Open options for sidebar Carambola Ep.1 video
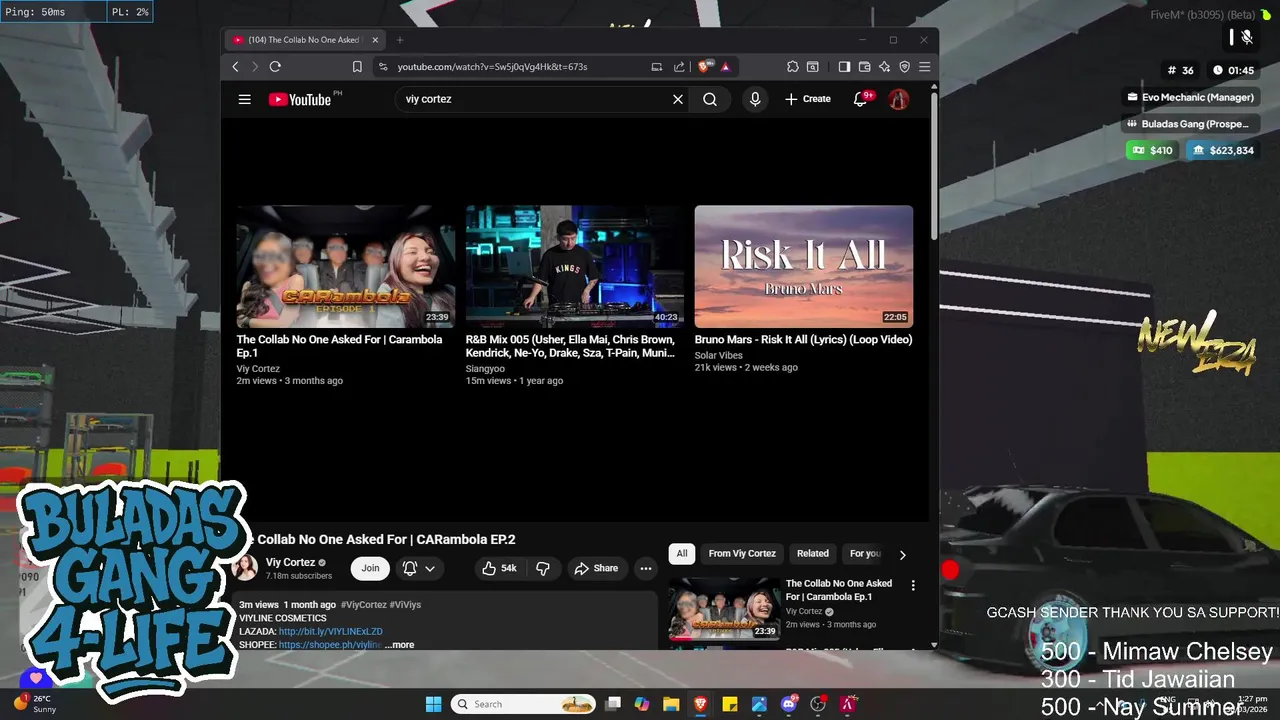This screenshot has width=1280, height=720. pos(912,585)
